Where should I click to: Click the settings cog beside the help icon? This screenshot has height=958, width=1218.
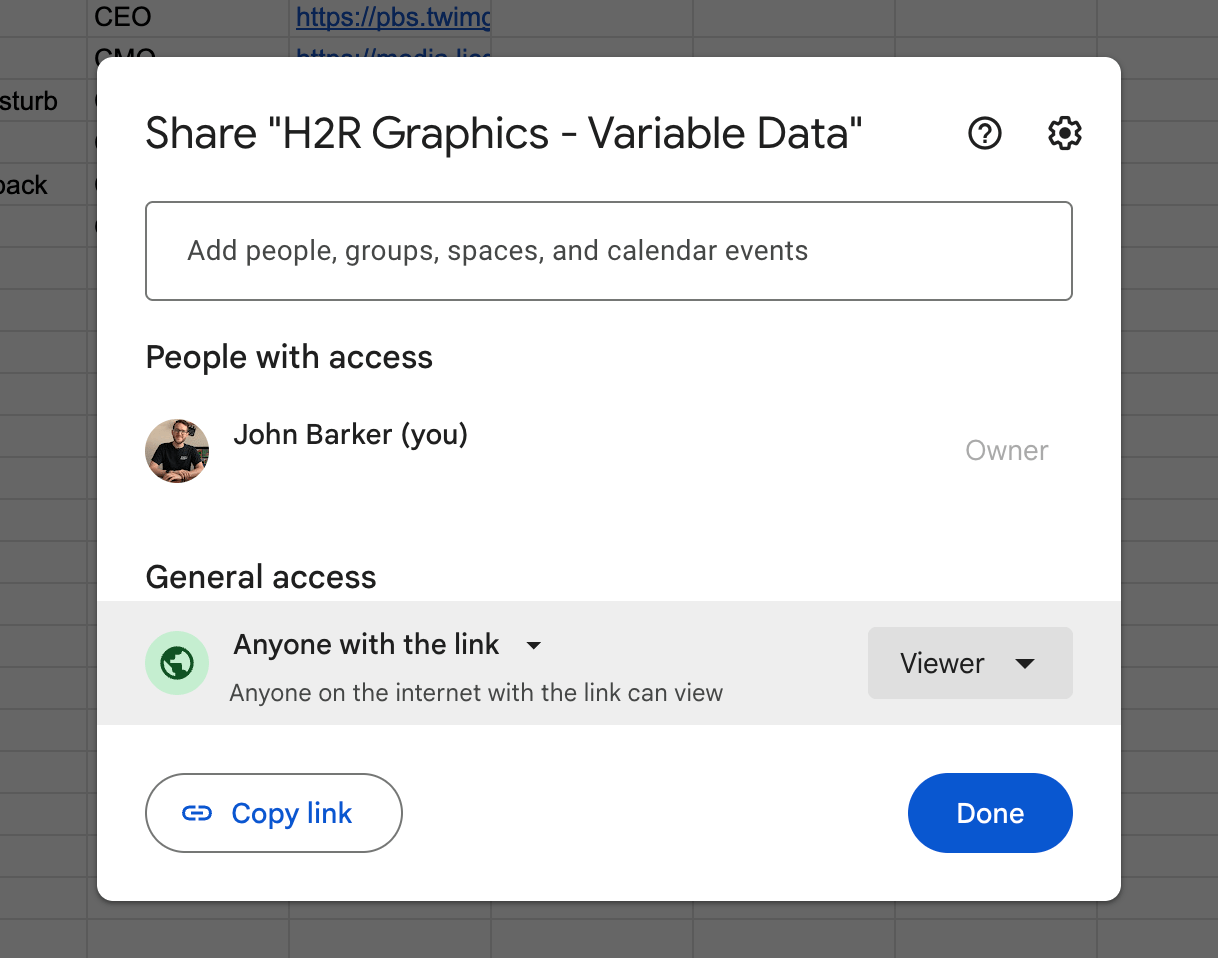1064,132
